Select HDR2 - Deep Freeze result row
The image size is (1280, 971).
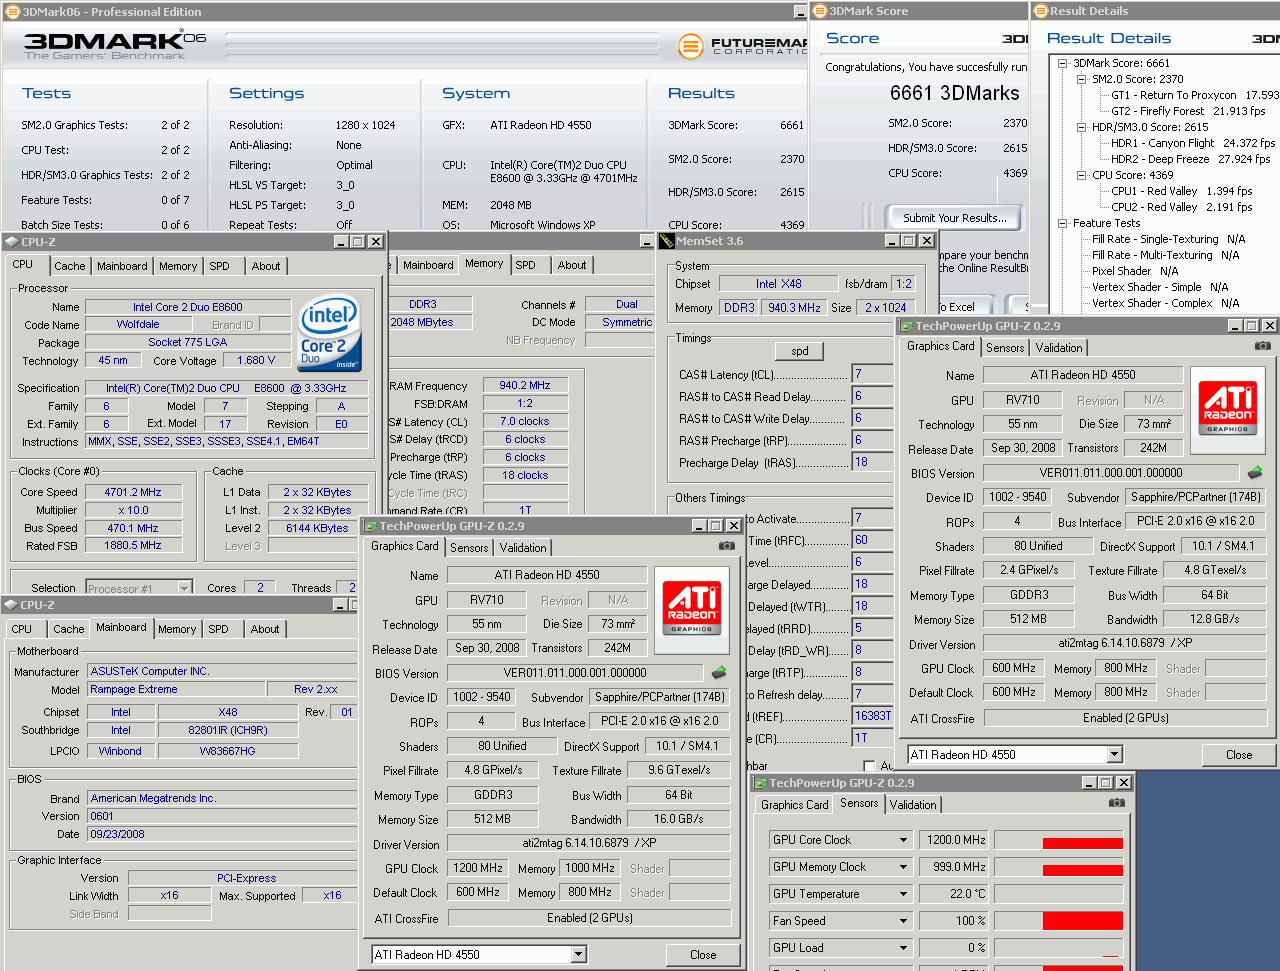point(1190,159)
